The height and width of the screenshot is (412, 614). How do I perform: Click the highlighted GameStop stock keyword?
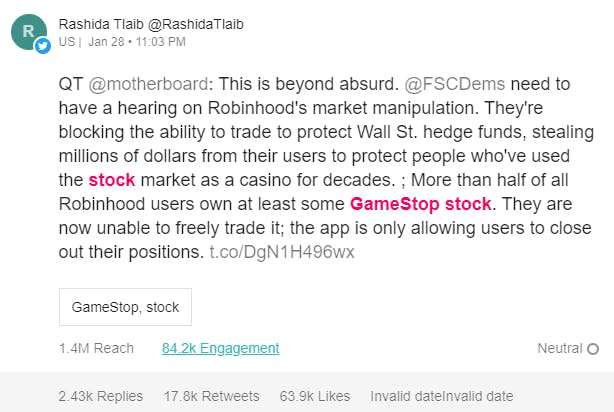click(x=421, y=204)
